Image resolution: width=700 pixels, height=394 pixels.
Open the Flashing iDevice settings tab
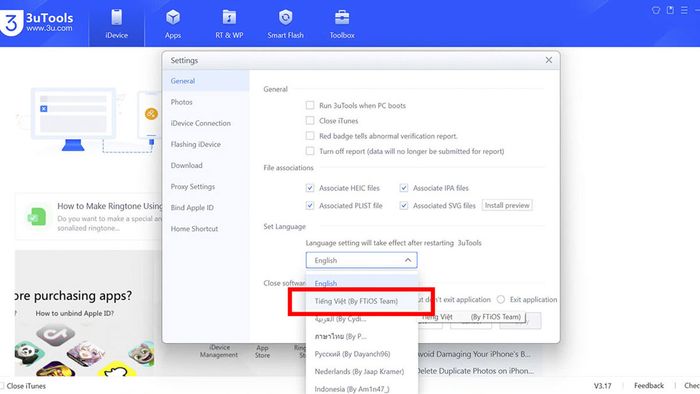(206, 144)
